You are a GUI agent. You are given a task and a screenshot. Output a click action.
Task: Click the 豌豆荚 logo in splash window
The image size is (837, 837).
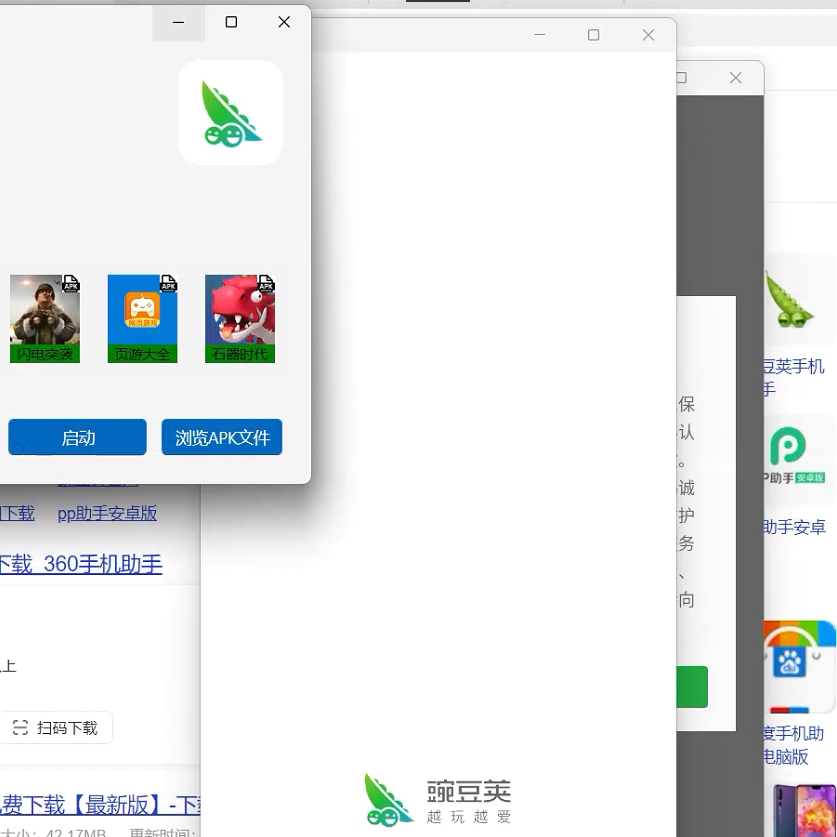(x=437, y=799)
